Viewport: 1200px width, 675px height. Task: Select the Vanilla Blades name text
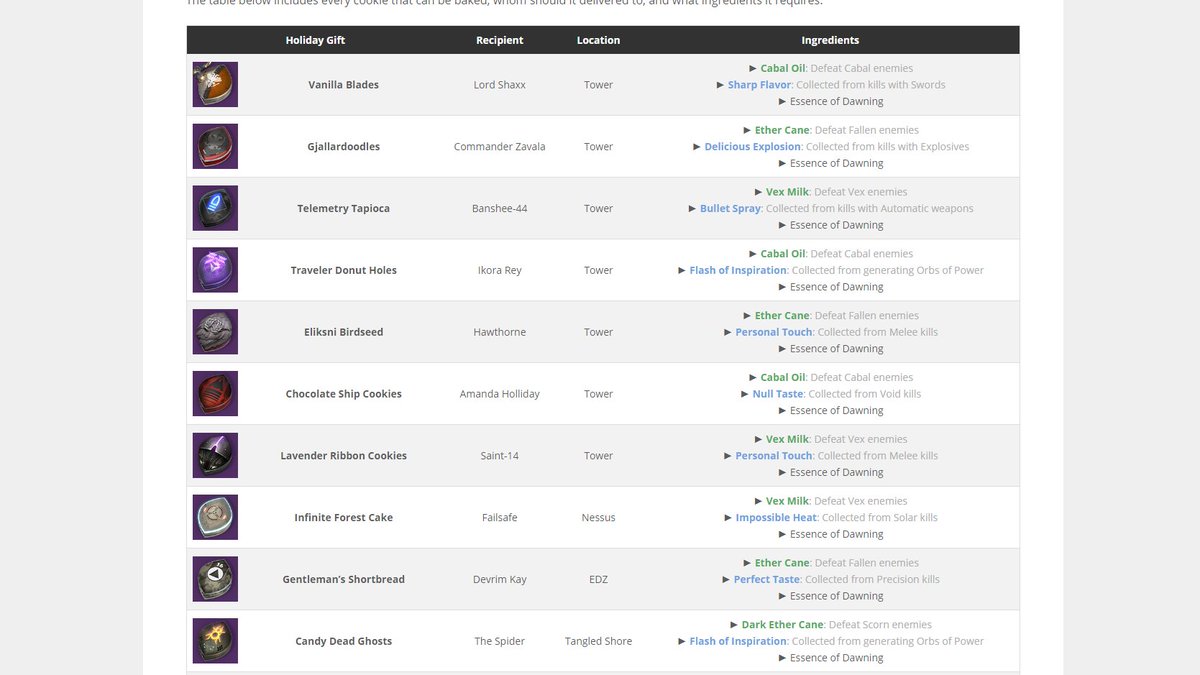pos(343,85)
